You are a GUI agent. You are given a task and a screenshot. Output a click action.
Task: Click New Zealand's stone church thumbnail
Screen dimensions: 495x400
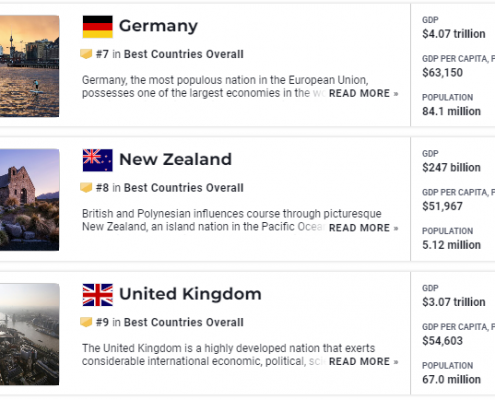click(29, 200)
